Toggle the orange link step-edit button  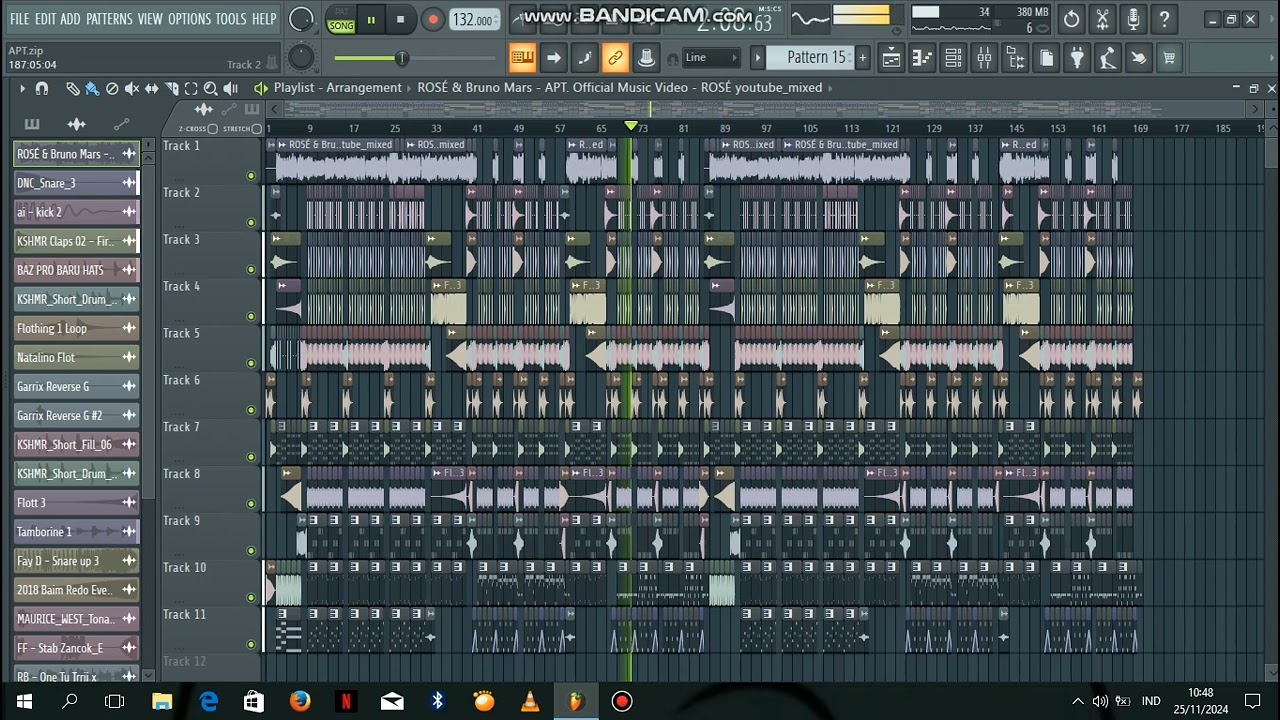click(x=615, y=58)
